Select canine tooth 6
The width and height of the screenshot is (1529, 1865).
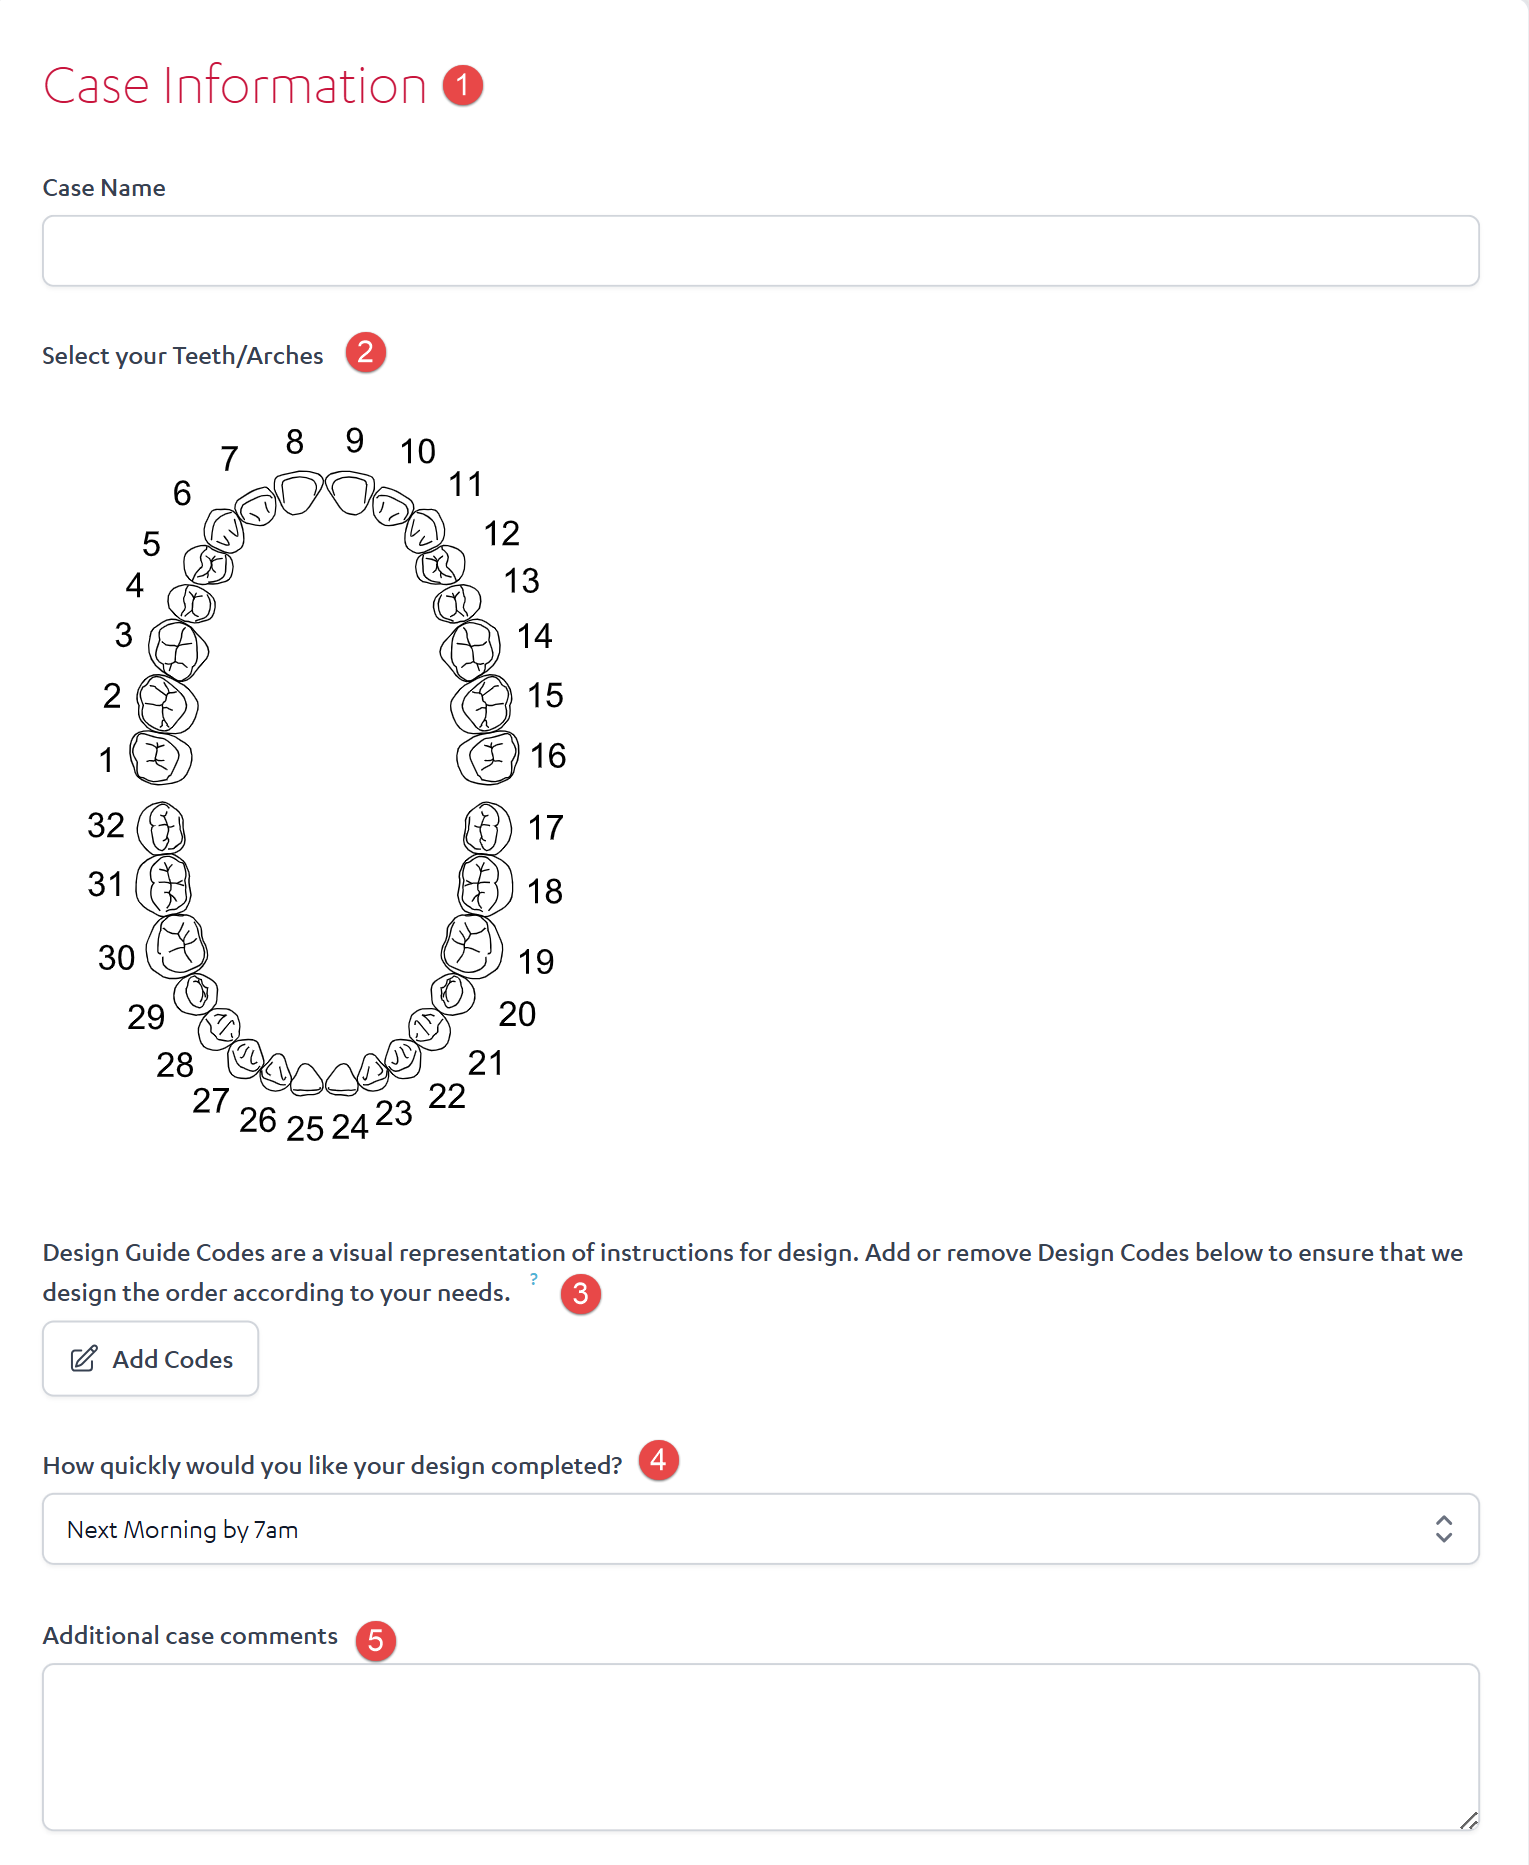(224, 530)
